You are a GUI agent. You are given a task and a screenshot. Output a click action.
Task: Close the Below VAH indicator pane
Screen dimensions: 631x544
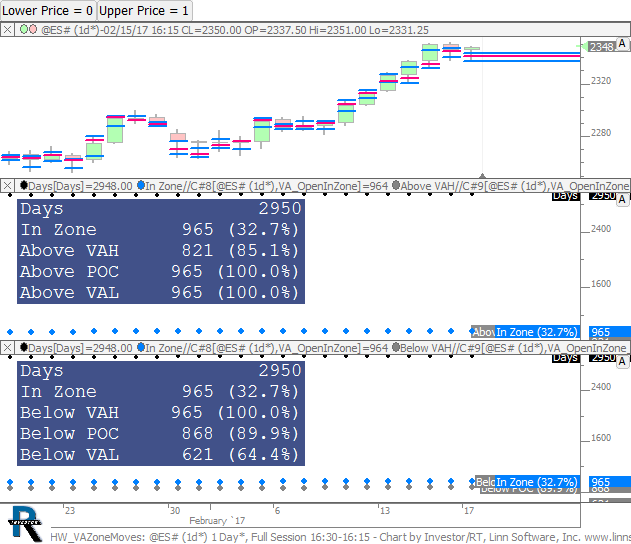click(7, 348)
